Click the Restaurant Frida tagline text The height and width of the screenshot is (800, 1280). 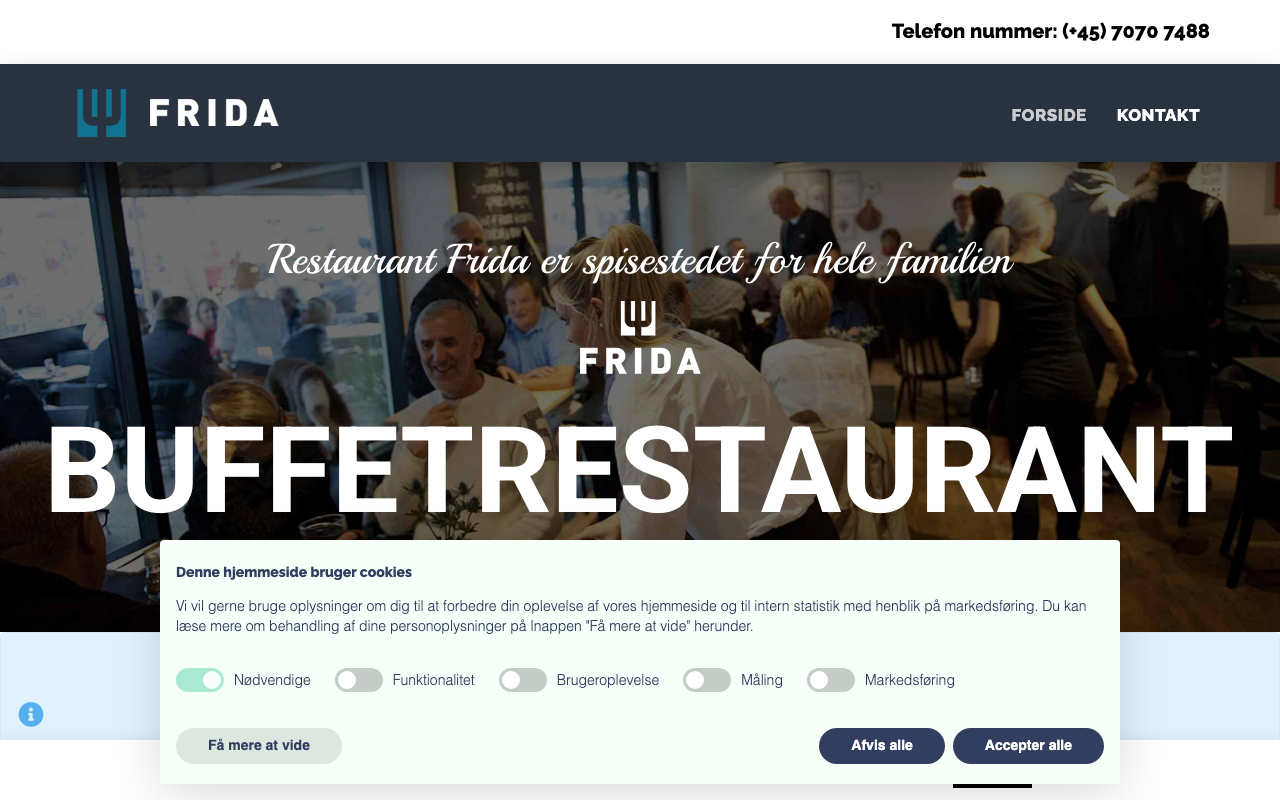tap(640, 261)
